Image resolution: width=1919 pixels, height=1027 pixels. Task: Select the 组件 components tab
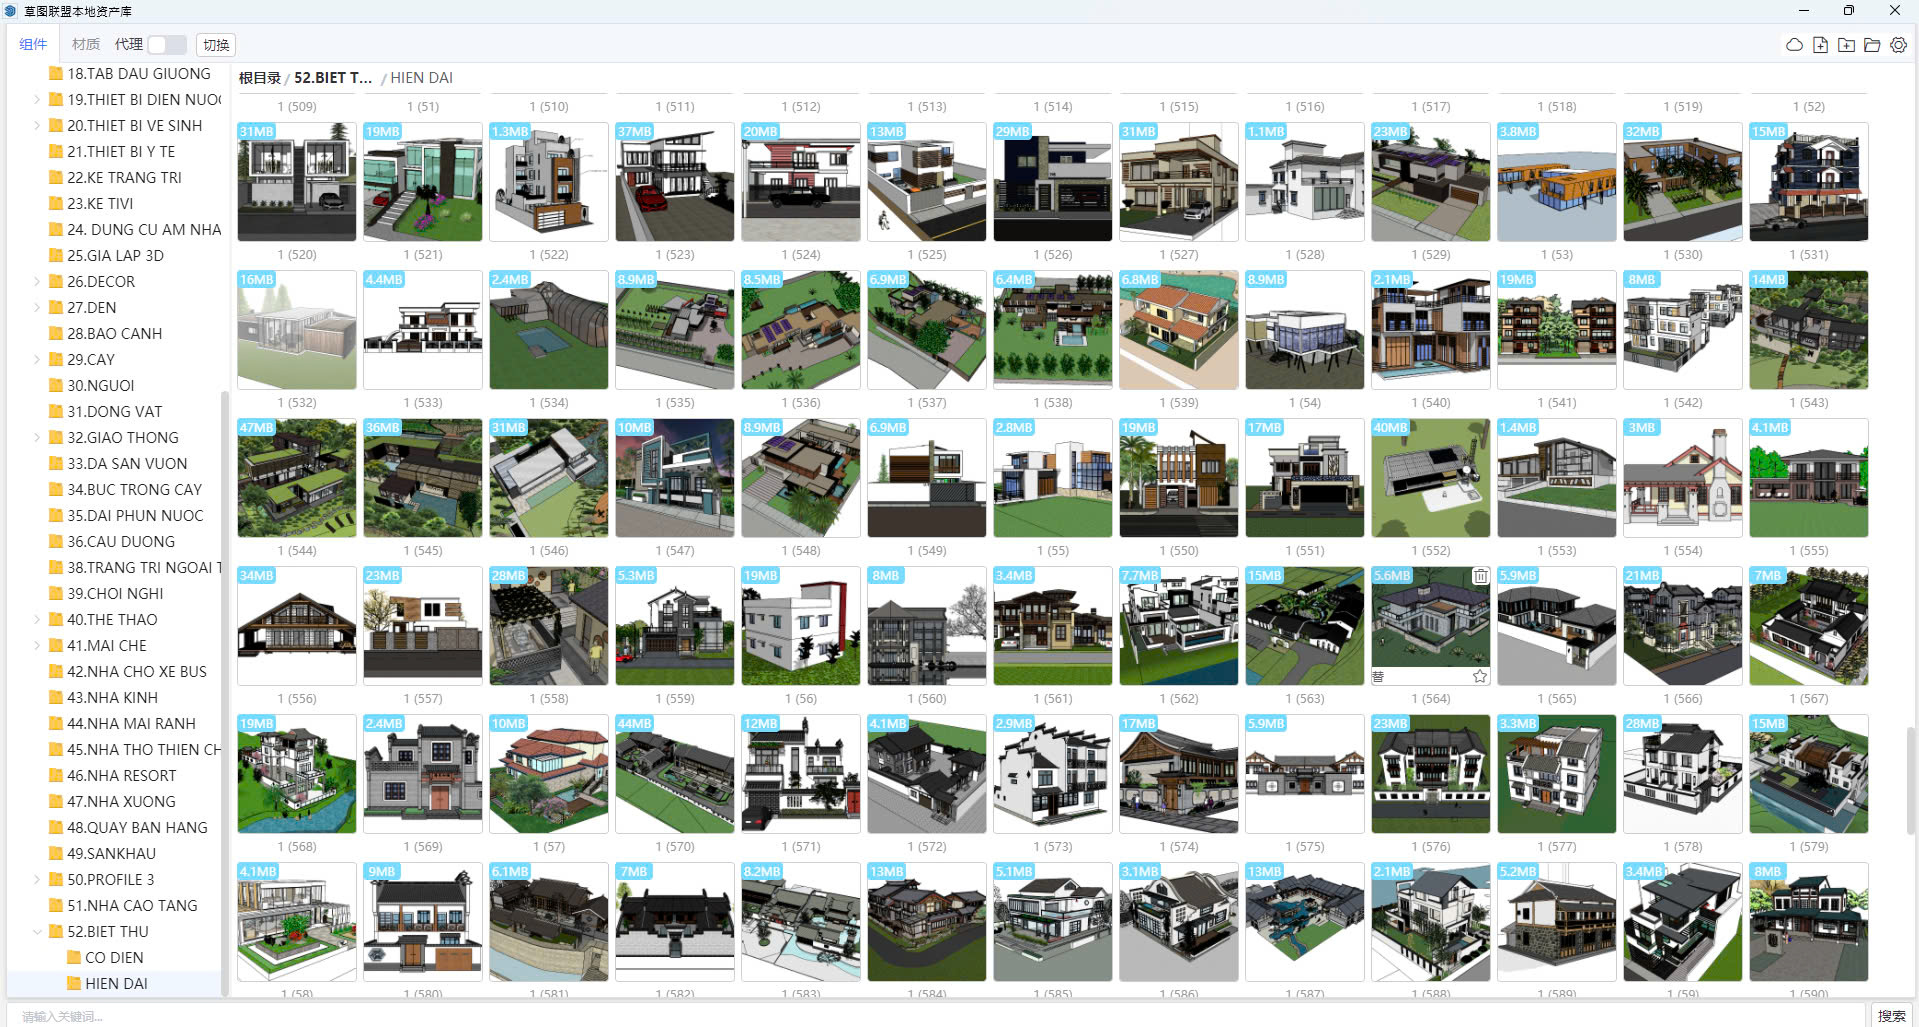pyautogui.click(x=33, y=44)
